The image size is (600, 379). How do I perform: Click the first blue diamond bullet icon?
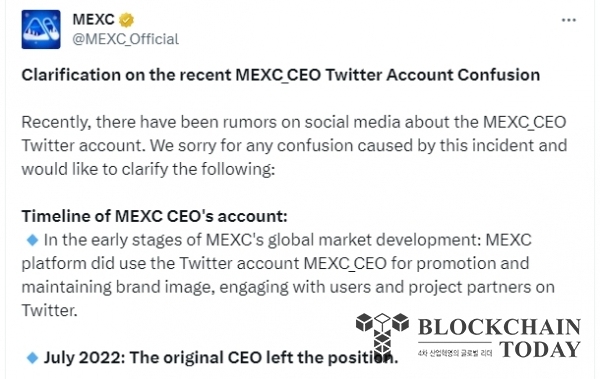(33, 240)
